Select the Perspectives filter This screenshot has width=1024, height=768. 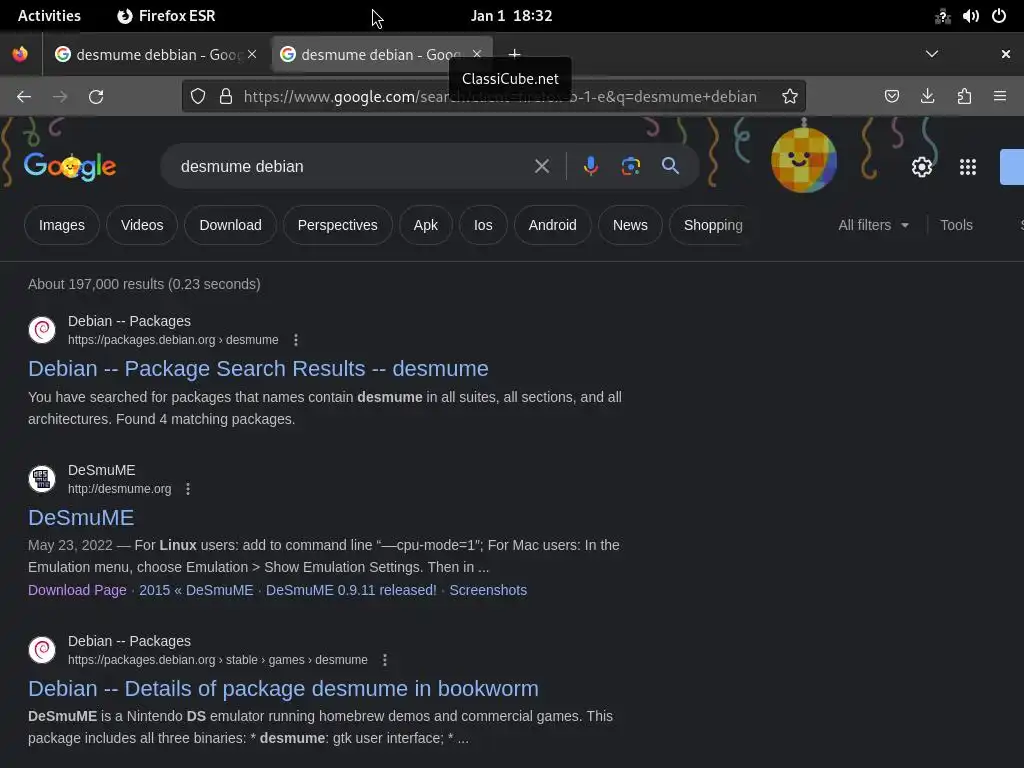coord(338,225)
